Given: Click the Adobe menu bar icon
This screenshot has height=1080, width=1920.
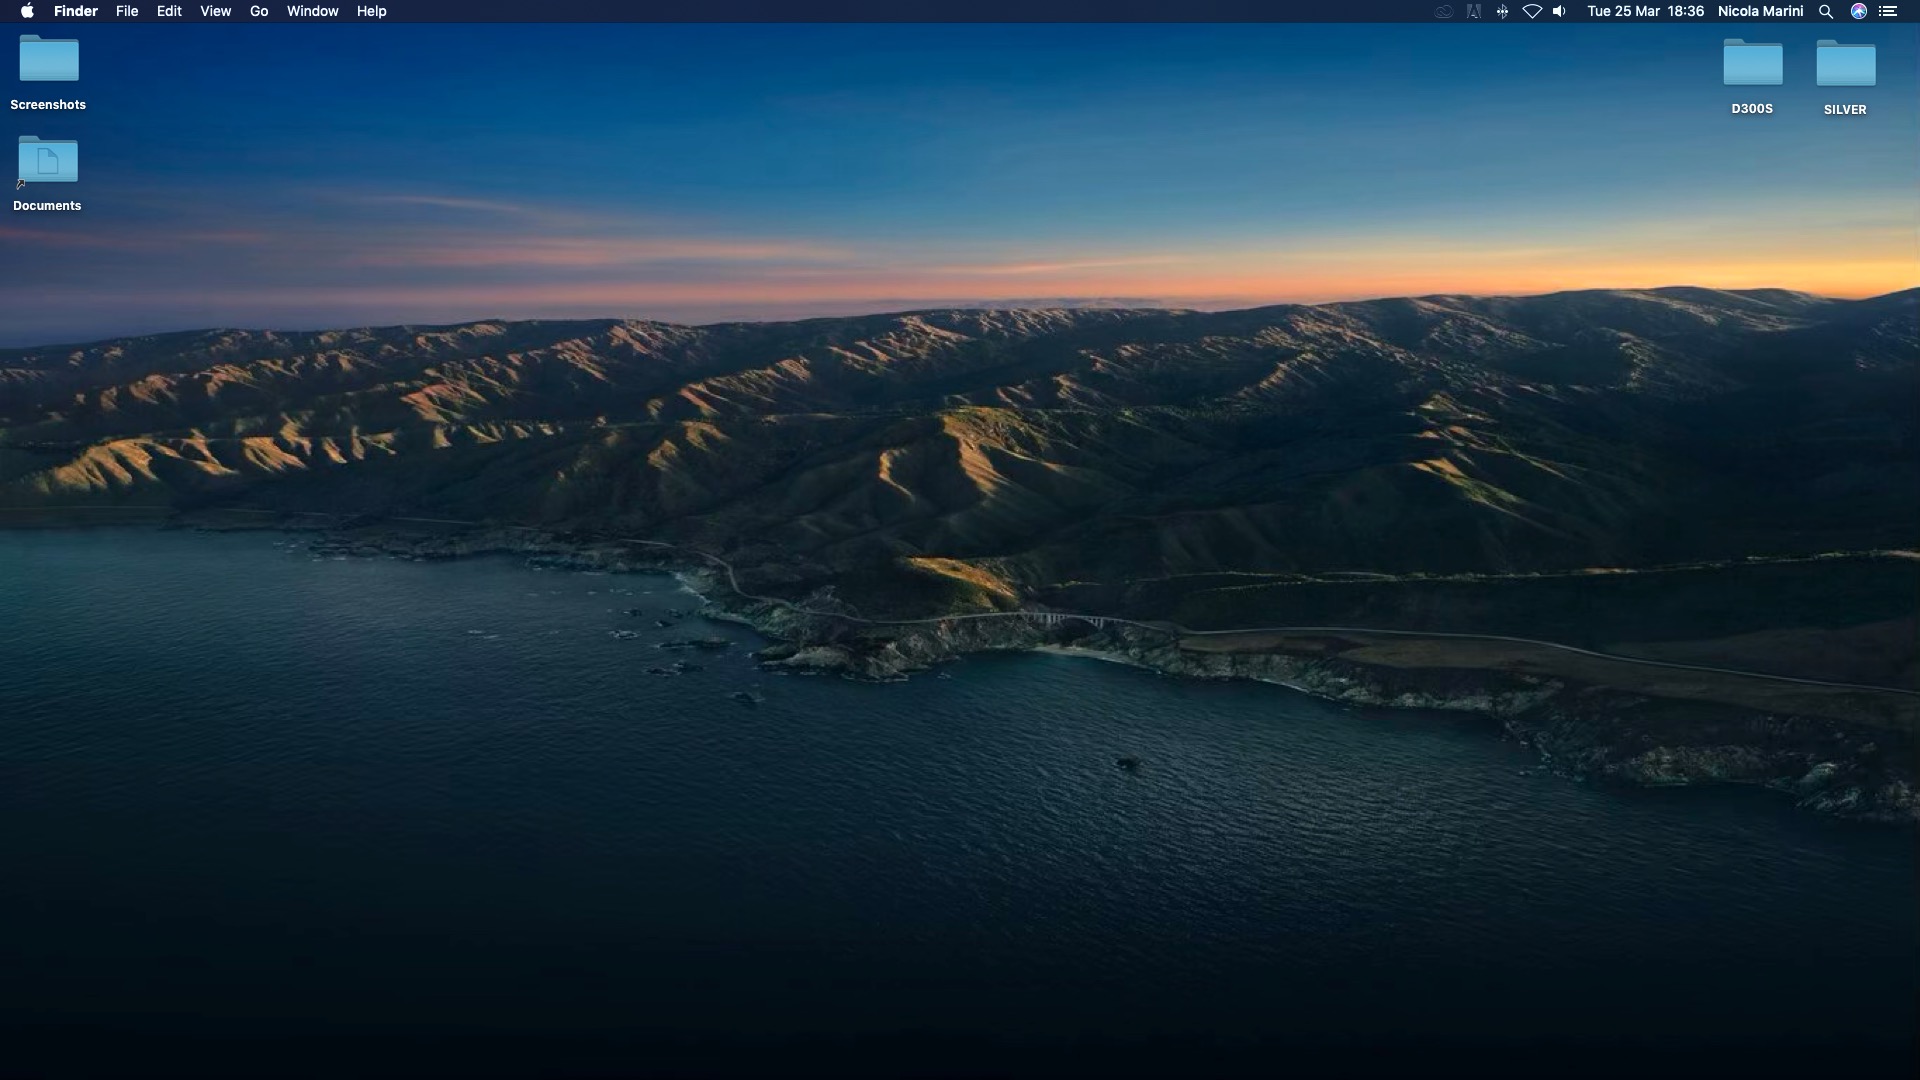Looking at the screenshot, I should pos(1474,11).
